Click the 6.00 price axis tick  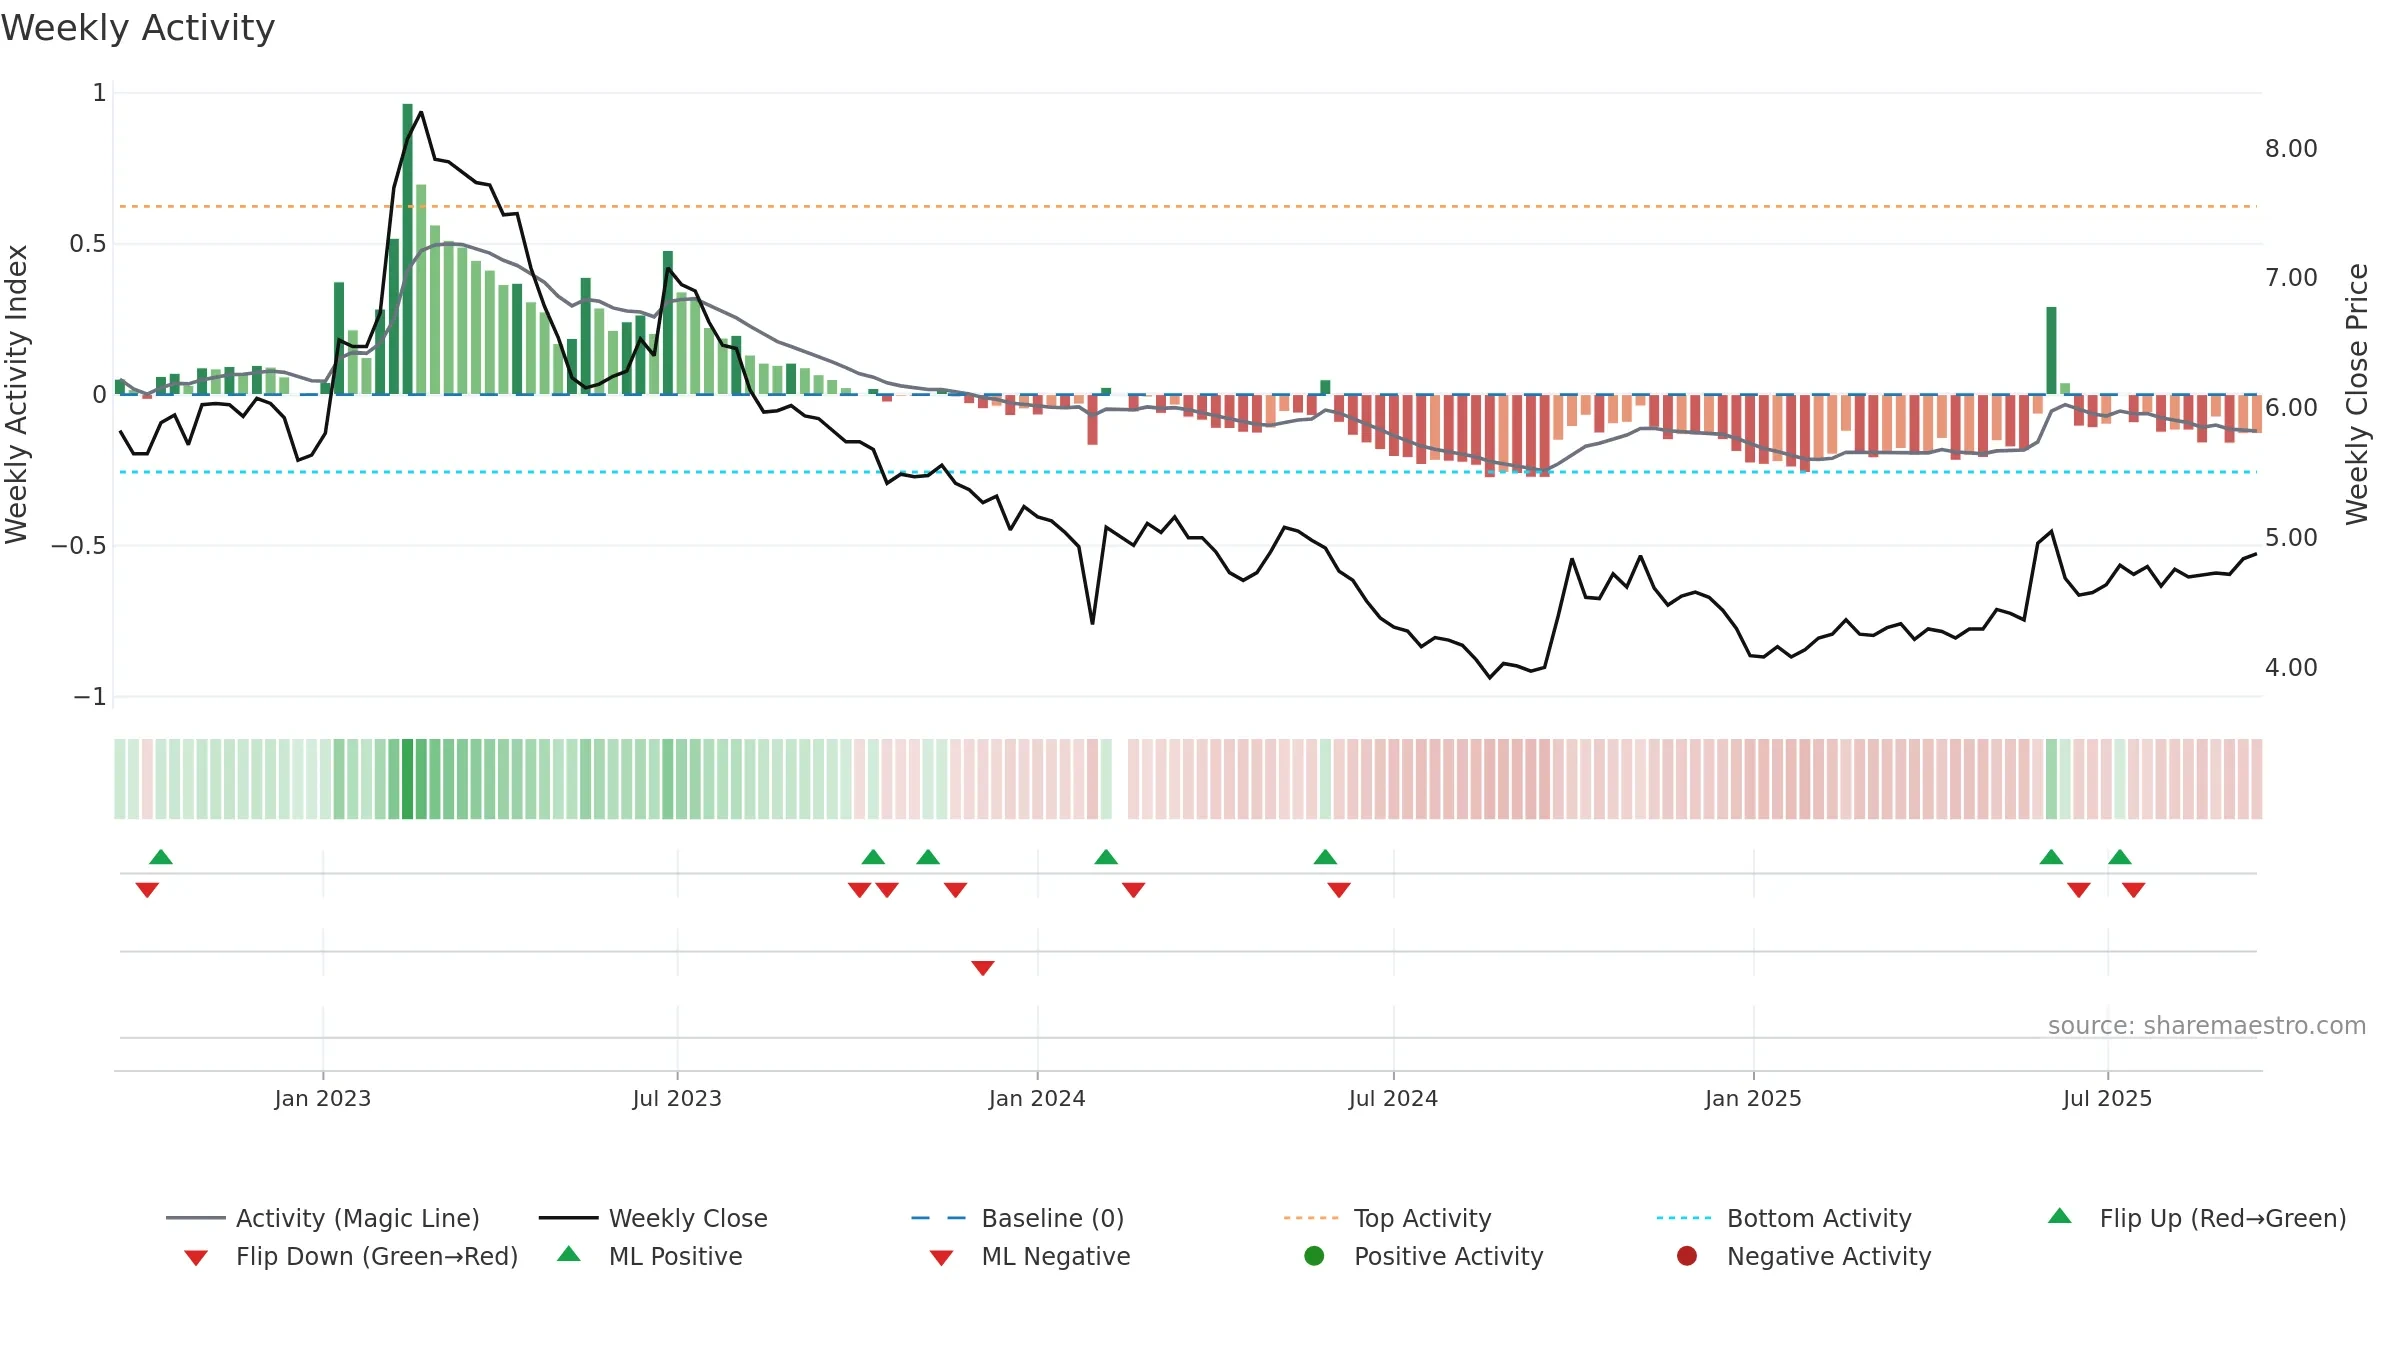2291,407
